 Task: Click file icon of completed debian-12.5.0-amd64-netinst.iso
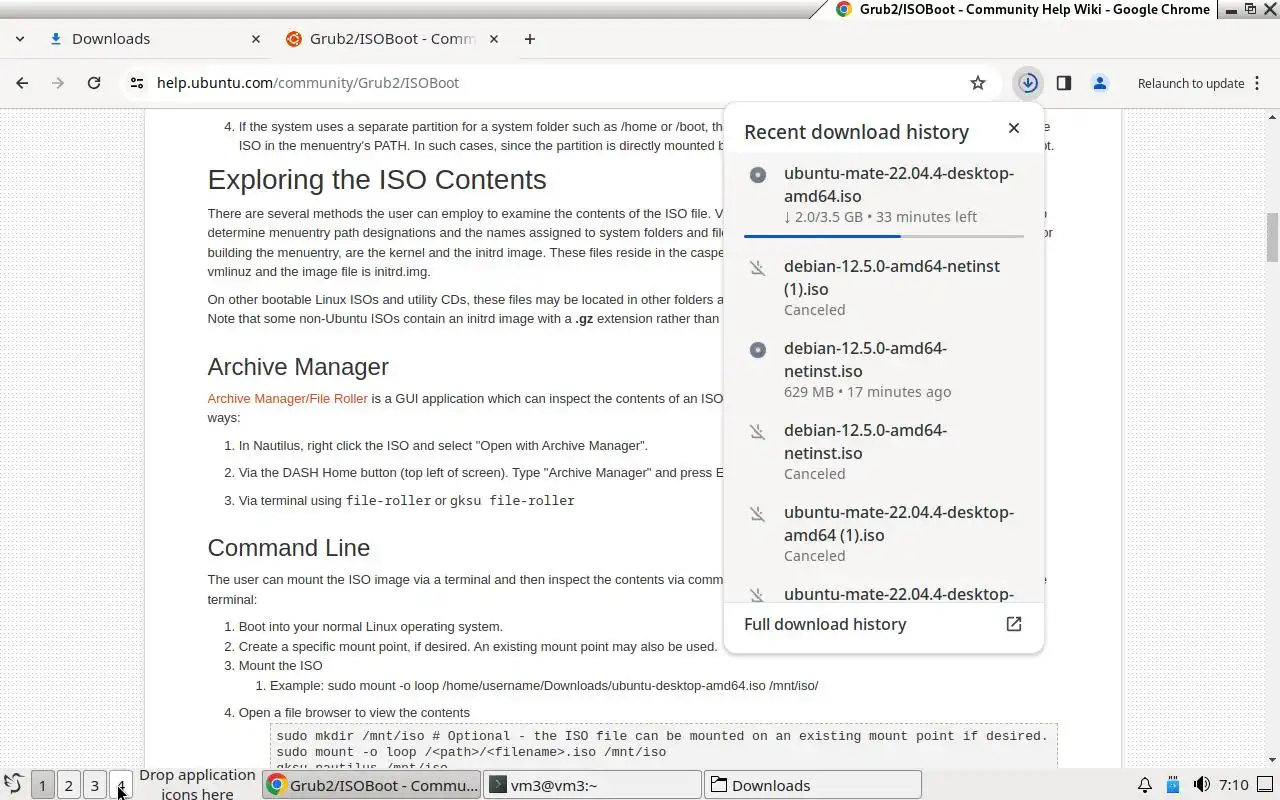point(758,350)
